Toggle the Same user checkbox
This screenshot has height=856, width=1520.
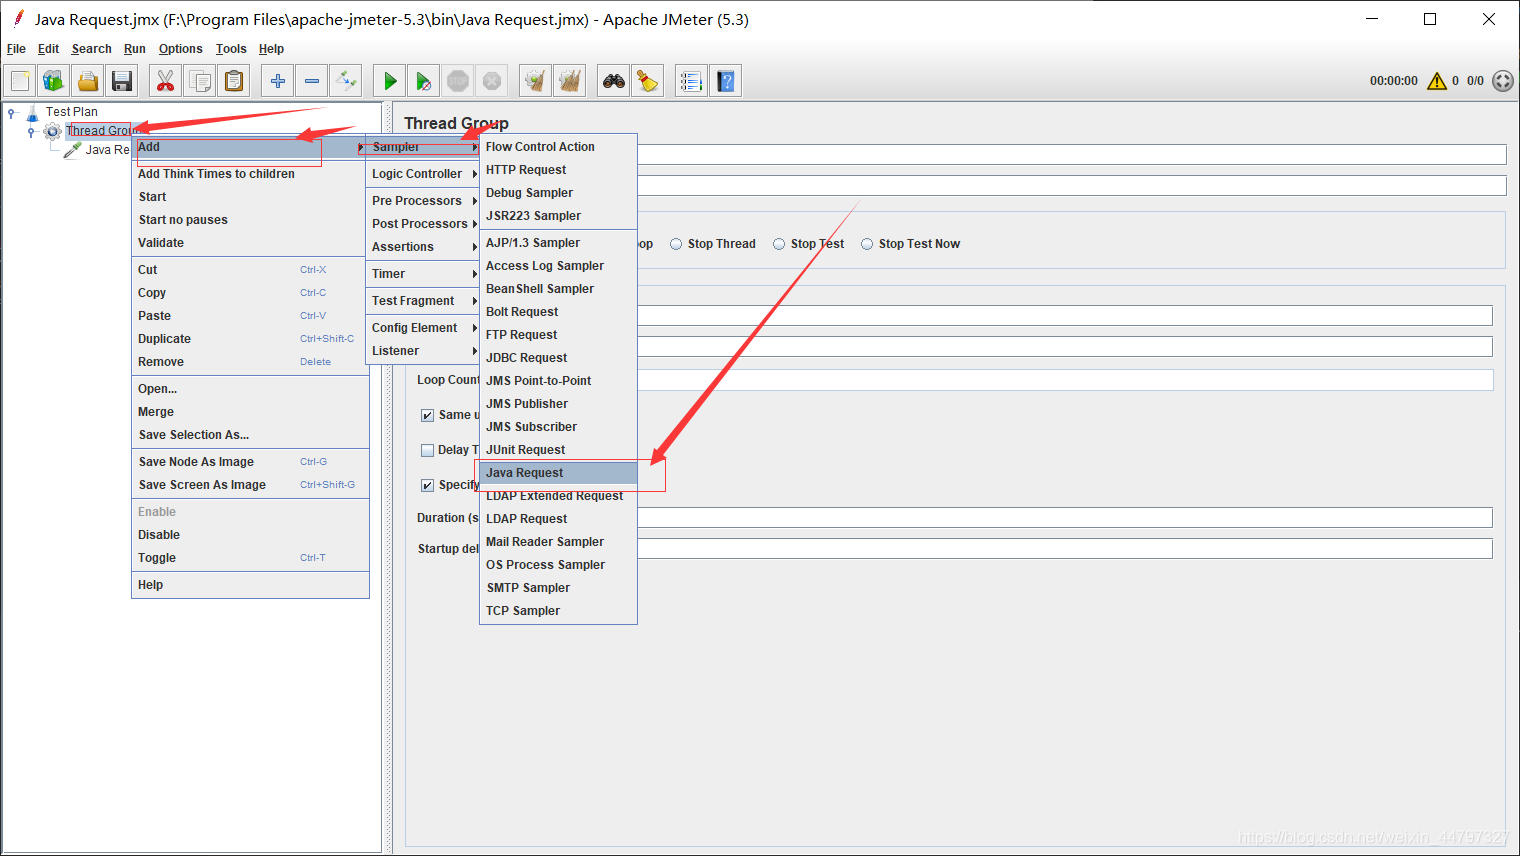click(x=427, y=415)
